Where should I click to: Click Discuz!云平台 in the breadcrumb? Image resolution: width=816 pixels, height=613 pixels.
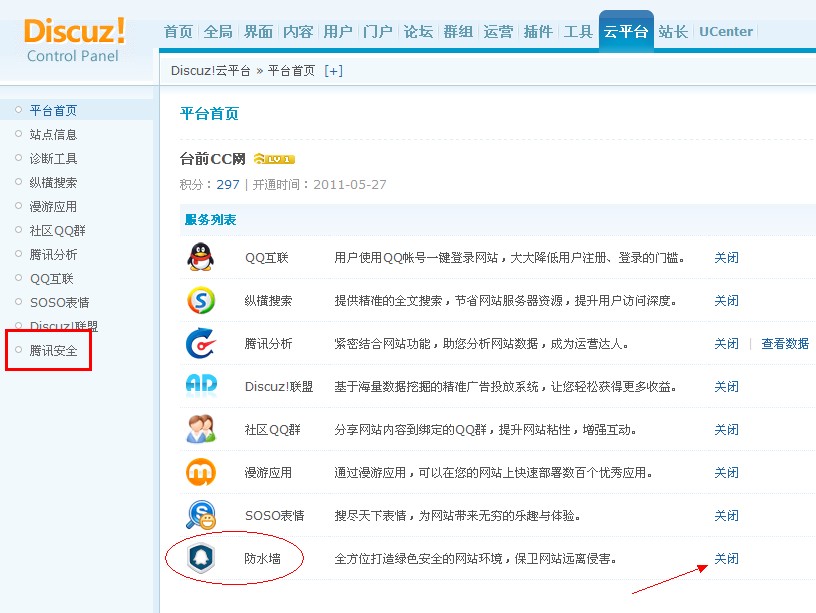tap(211, 71)
